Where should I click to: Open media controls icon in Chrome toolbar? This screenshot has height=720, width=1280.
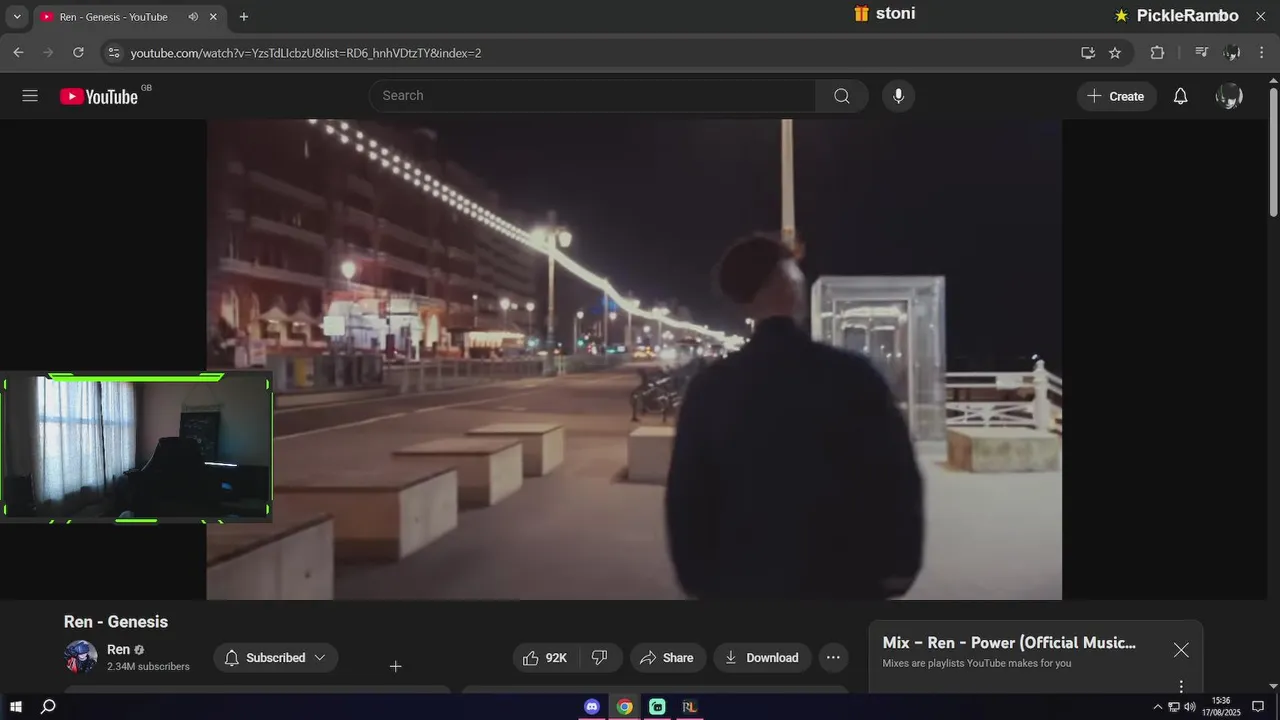click(x=1202, y=53)
